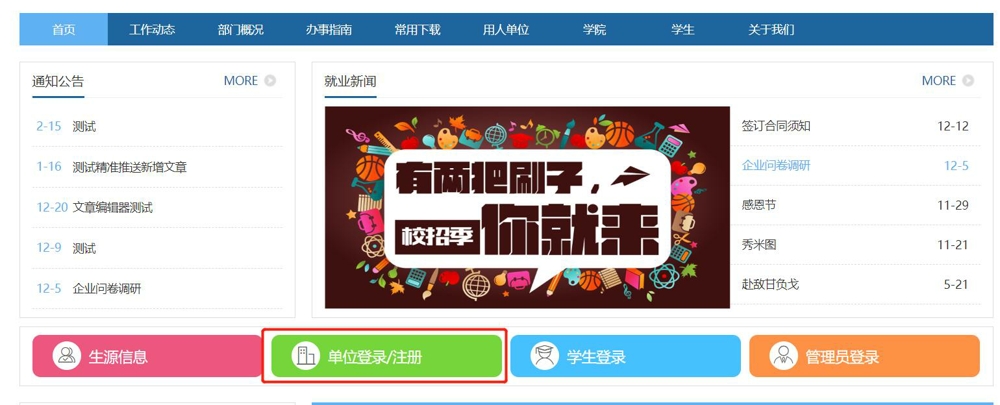The height and width of the screenshot is (405, 1000).
Task: Click the administrator icon on 管理员登录
Action: (x=783, y=356)
